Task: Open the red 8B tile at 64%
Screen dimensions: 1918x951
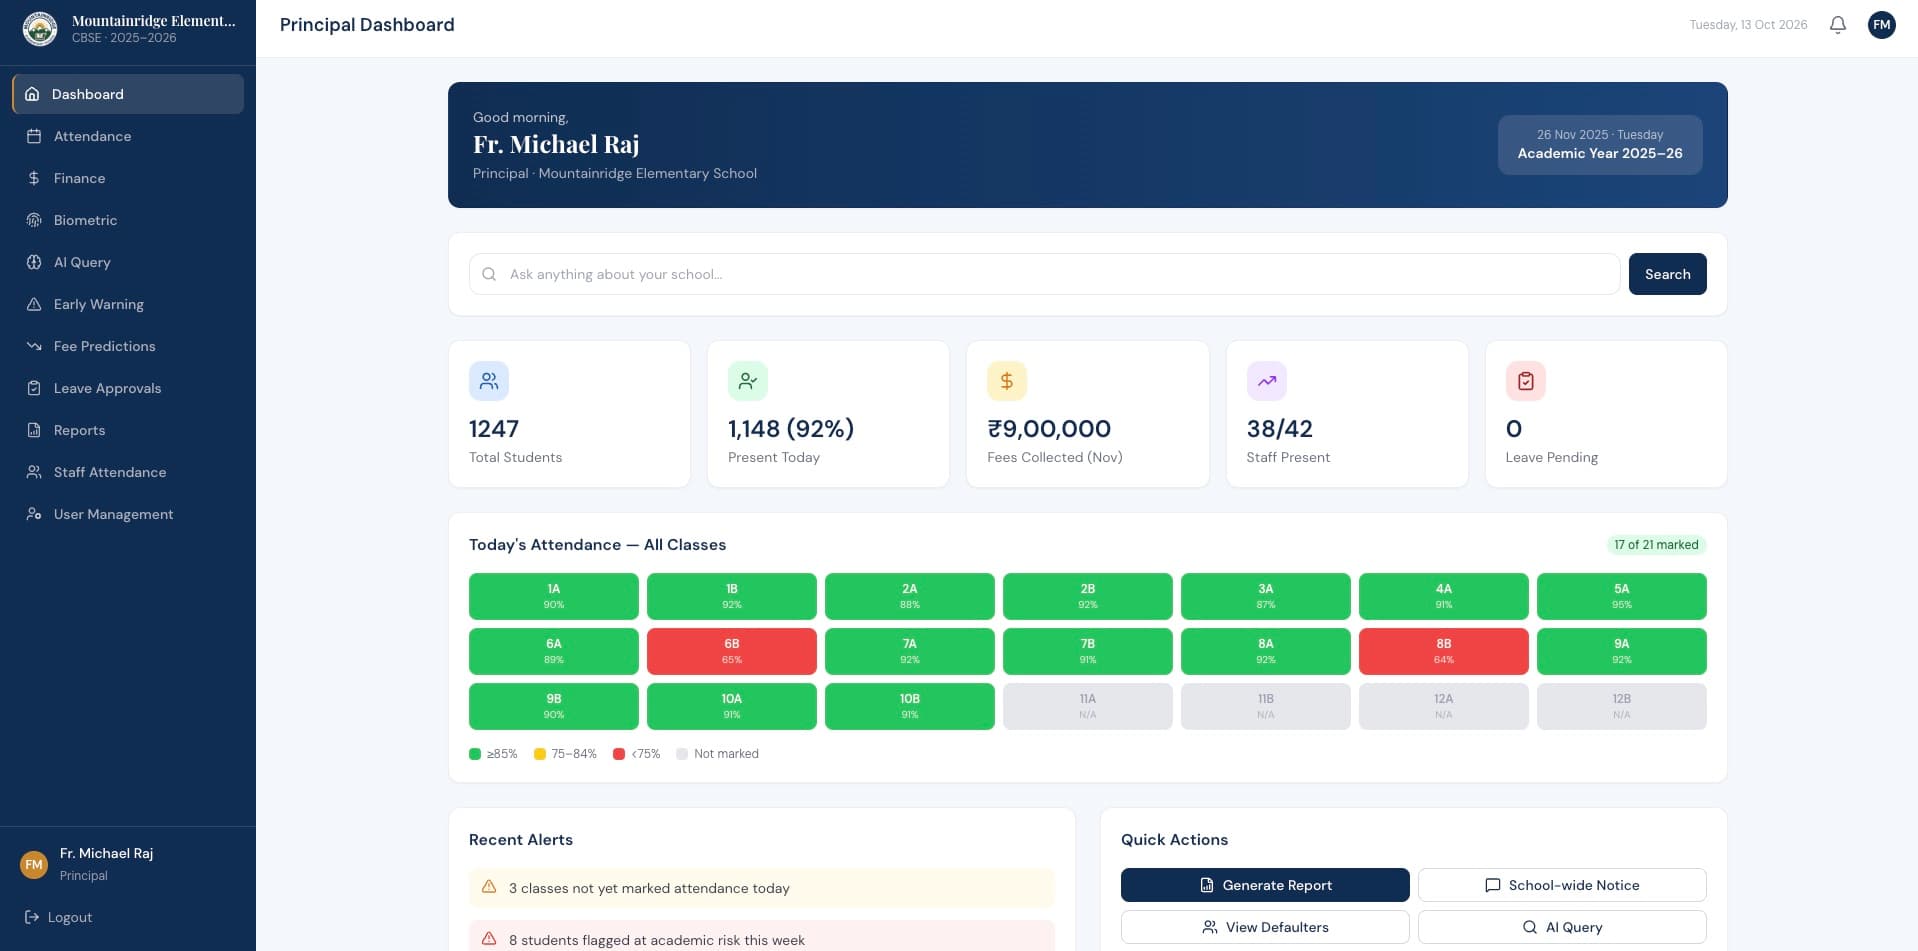Action: 1444,651
